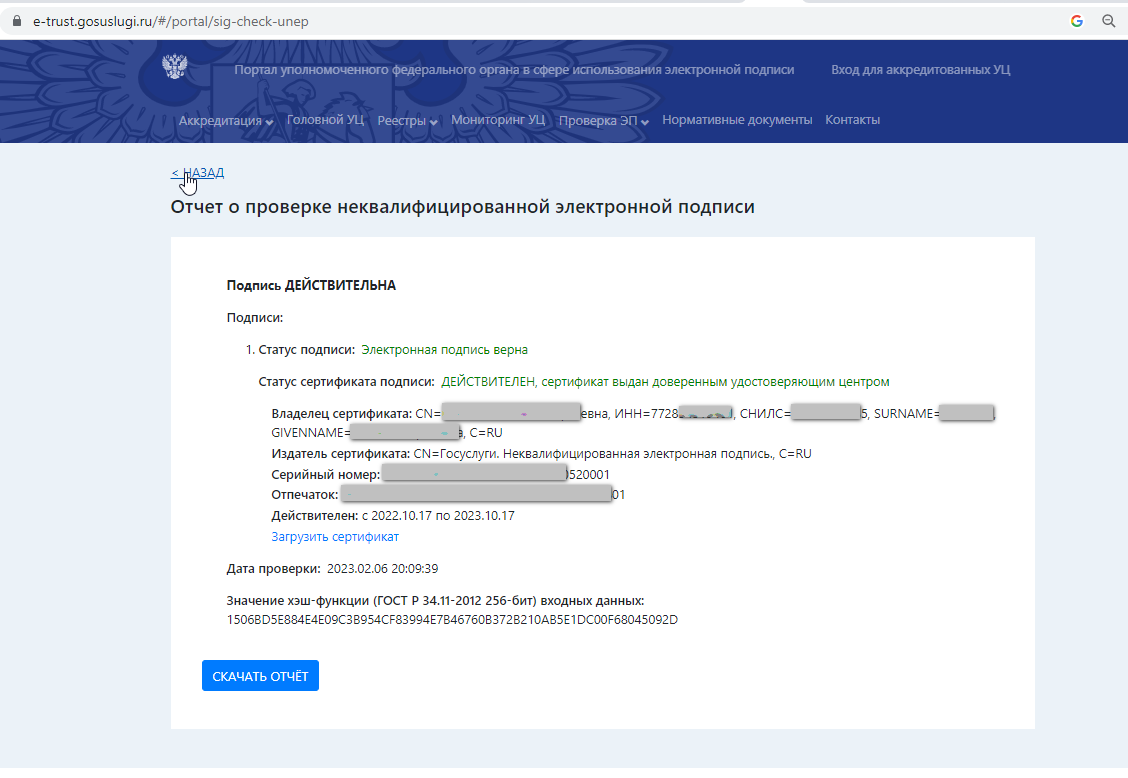
Task: Click the zoom magnifier icon in address bar
Action: [1109, 21]
